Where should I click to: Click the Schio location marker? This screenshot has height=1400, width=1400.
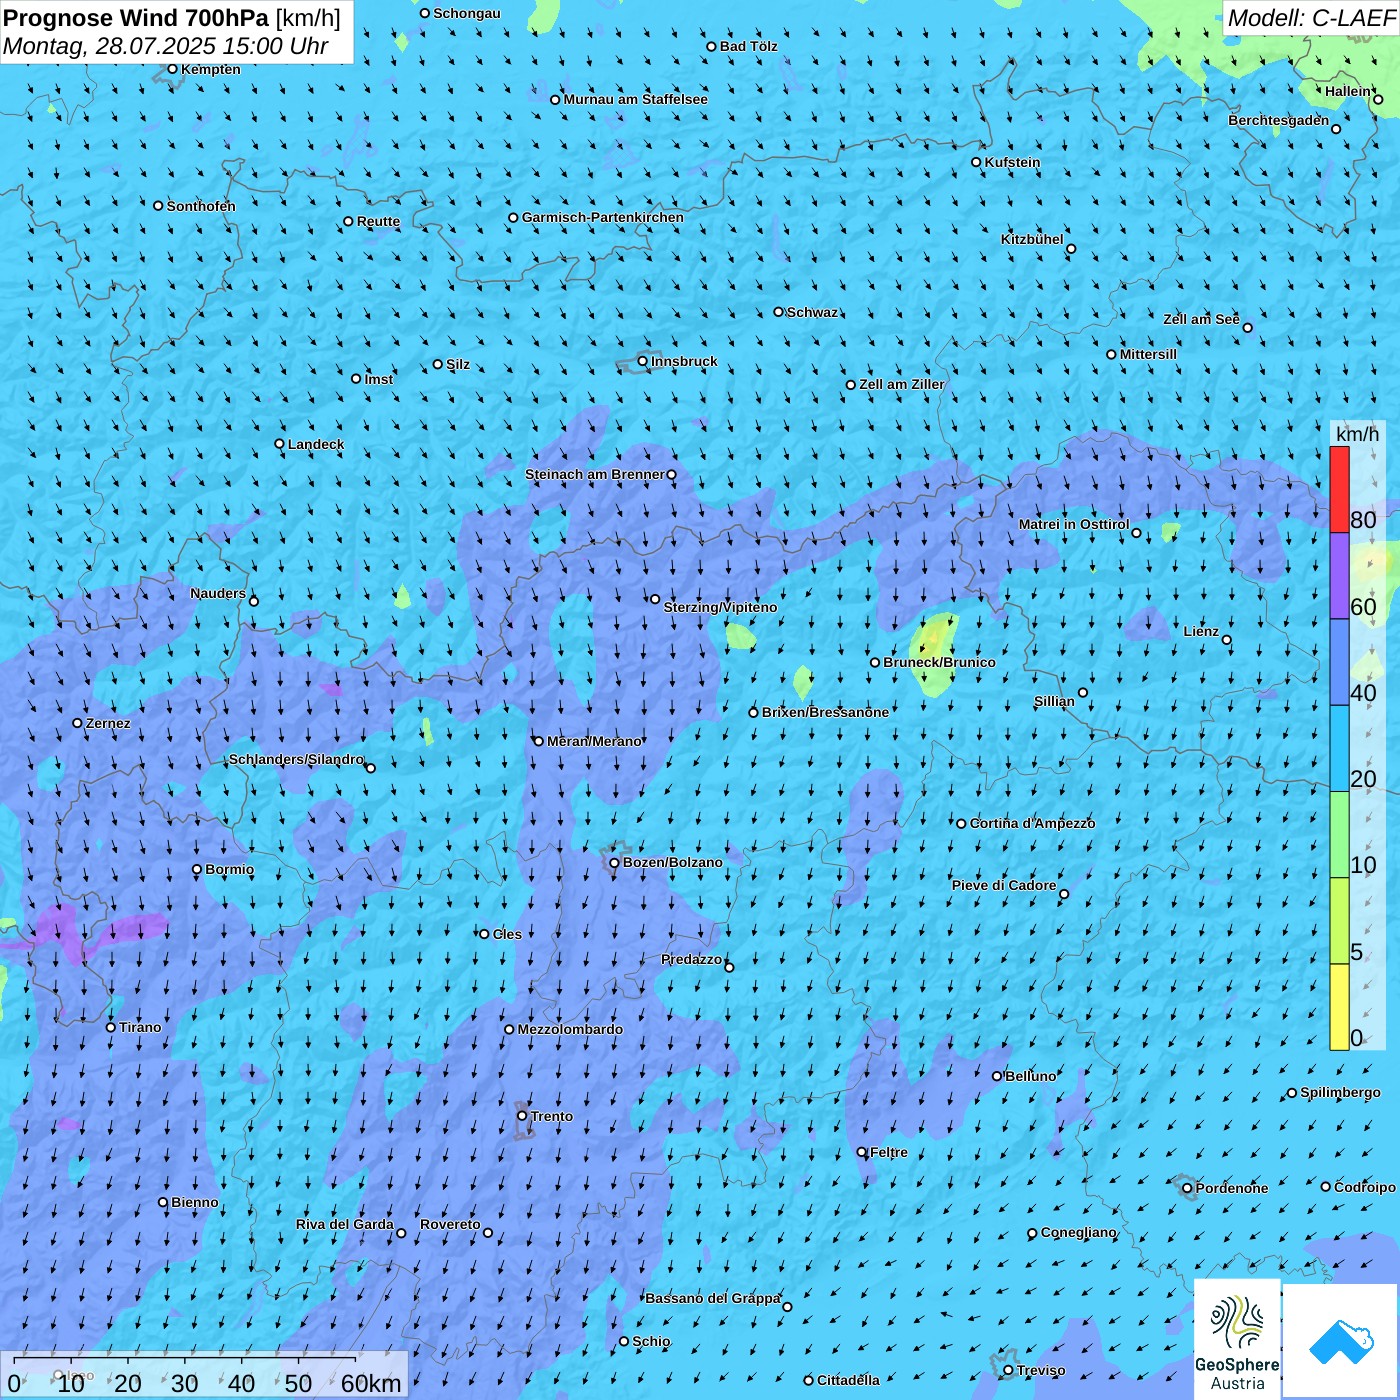(624, 1341)
